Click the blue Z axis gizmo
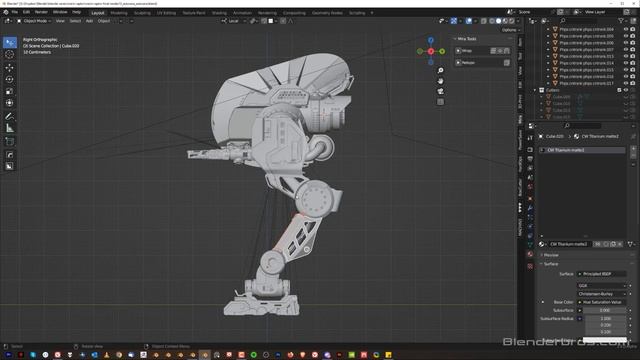This screenshot has height=360, width=640. [431, 40]
